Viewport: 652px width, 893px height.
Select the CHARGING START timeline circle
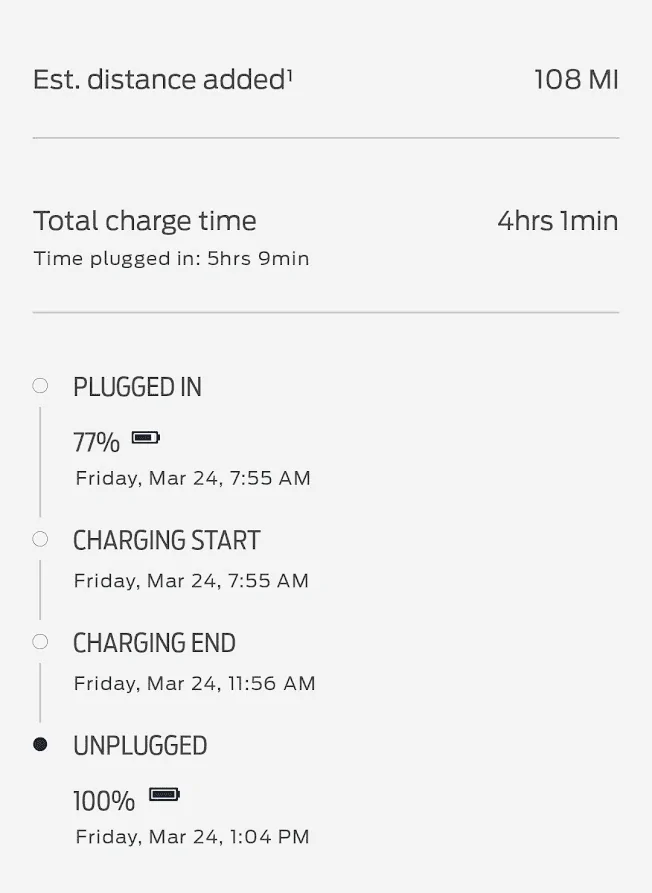tap(40, 538)
